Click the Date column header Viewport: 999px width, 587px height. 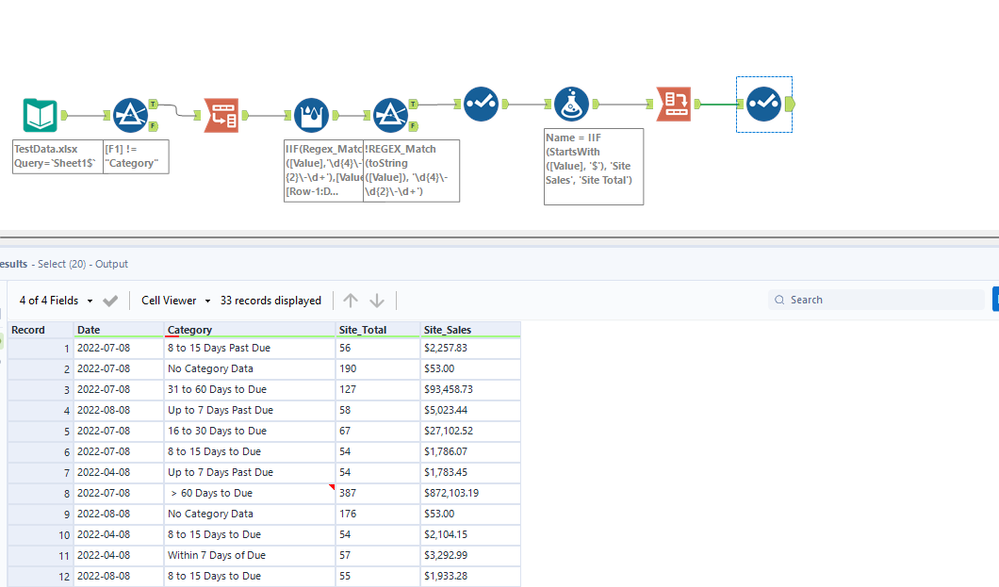coord(119,330)
